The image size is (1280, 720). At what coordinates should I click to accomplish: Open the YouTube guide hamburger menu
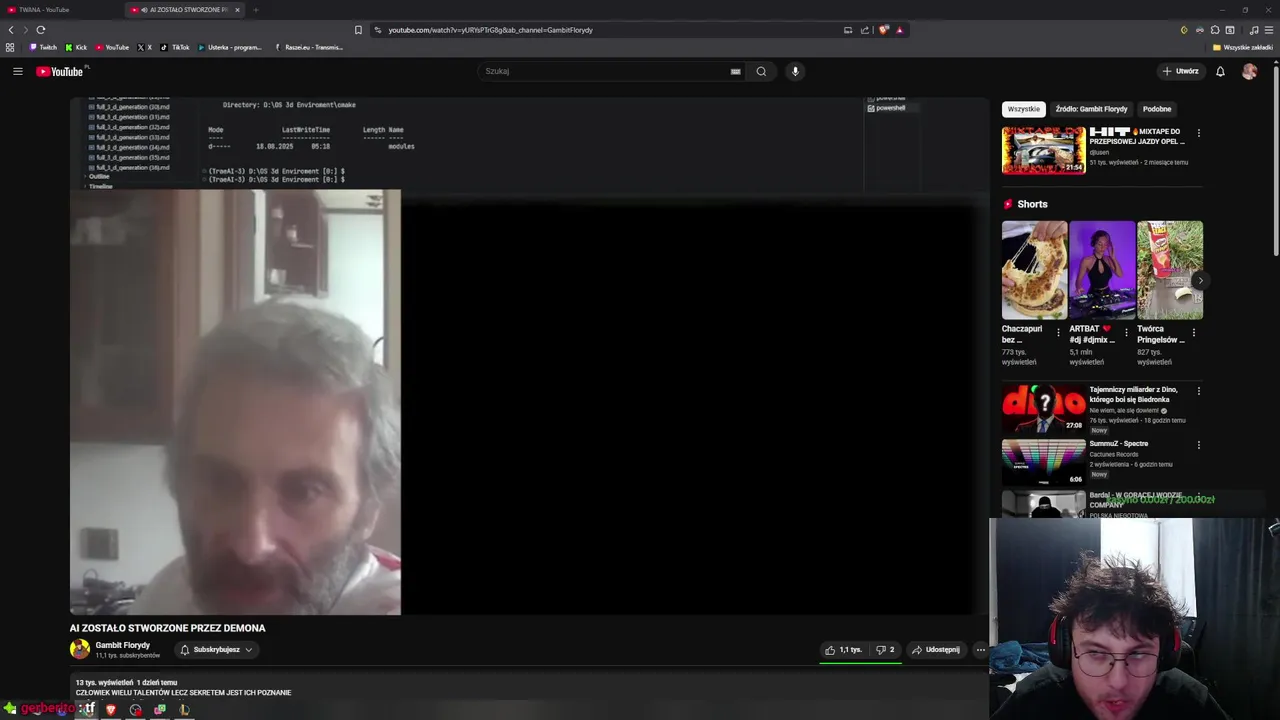17,71
